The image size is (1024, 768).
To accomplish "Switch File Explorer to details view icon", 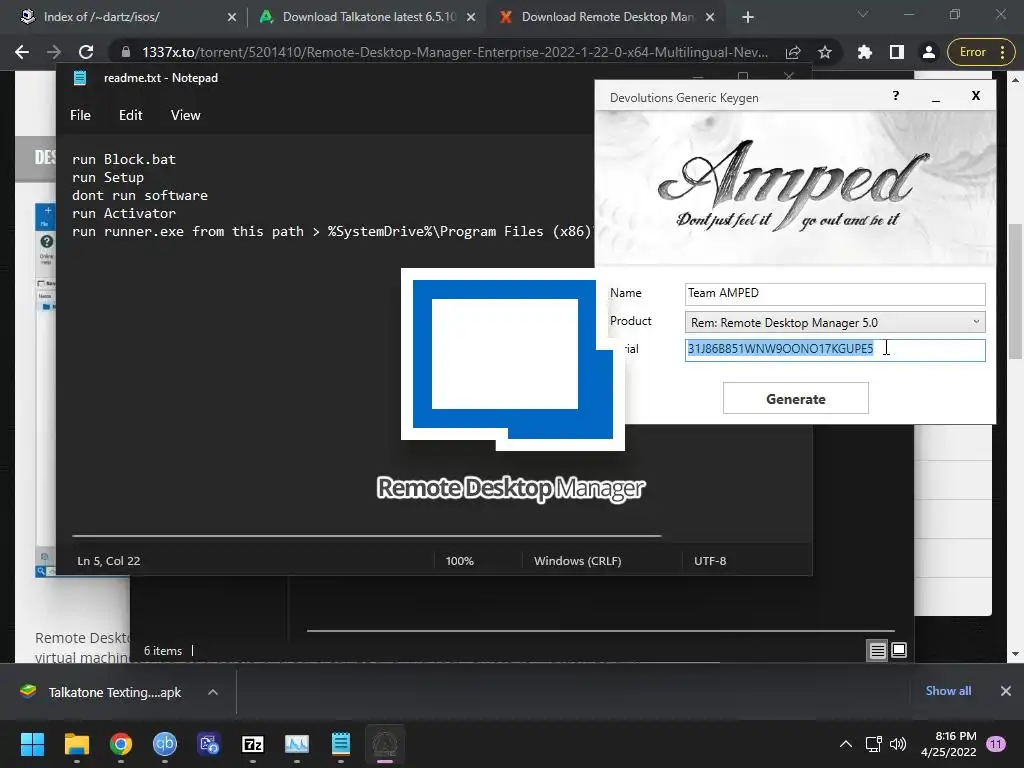I will pyautogui.click(x=877, y=650).
